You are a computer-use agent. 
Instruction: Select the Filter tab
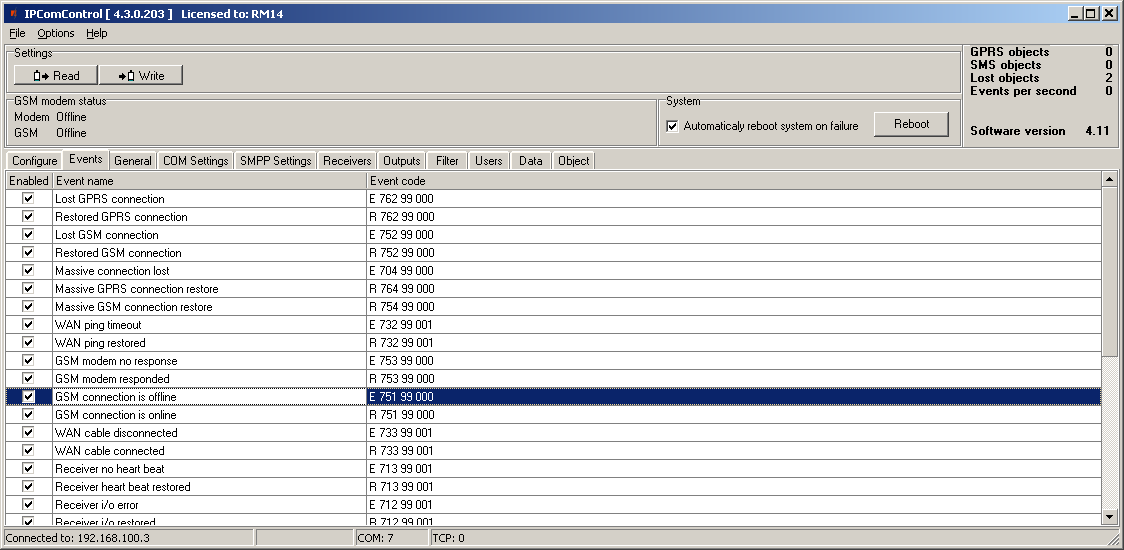coord(447,161)
